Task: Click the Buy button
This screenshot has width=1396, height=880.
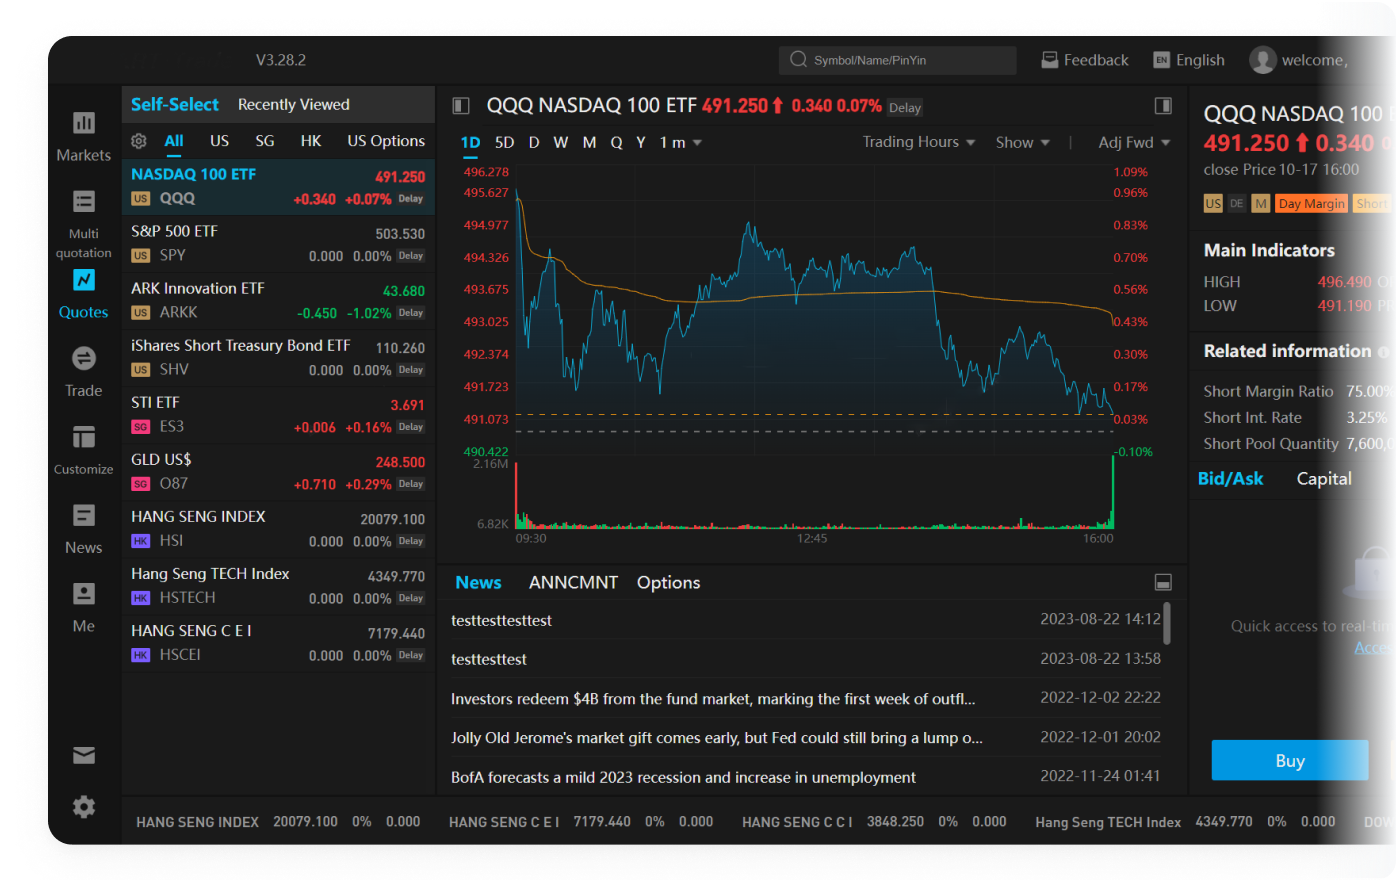Action: pos(1290,760)
